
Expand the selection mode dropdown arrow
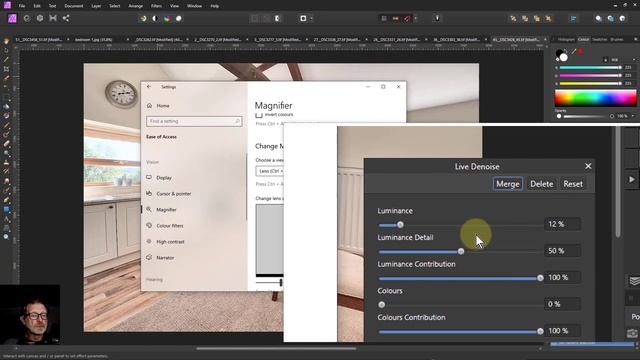pos(311,18)
